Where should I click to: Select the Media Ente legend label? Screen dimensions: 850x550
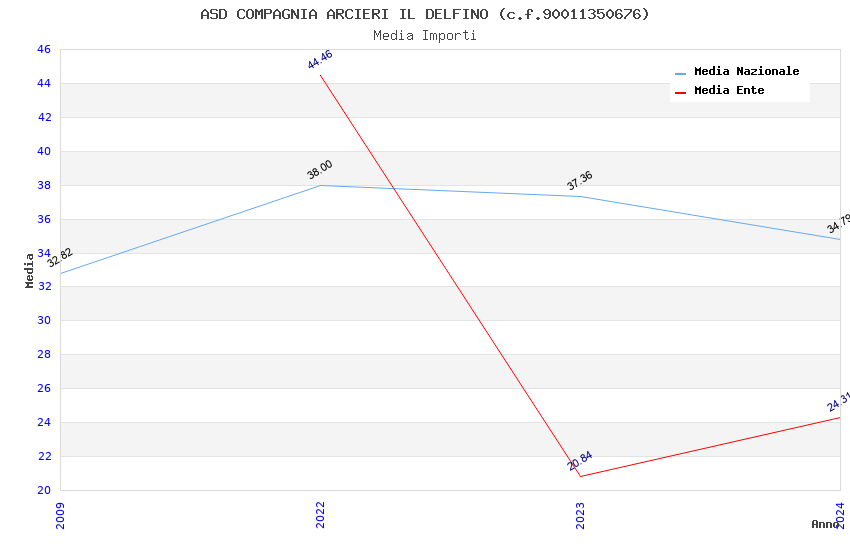pyautogui.click(x=729, y=91)
